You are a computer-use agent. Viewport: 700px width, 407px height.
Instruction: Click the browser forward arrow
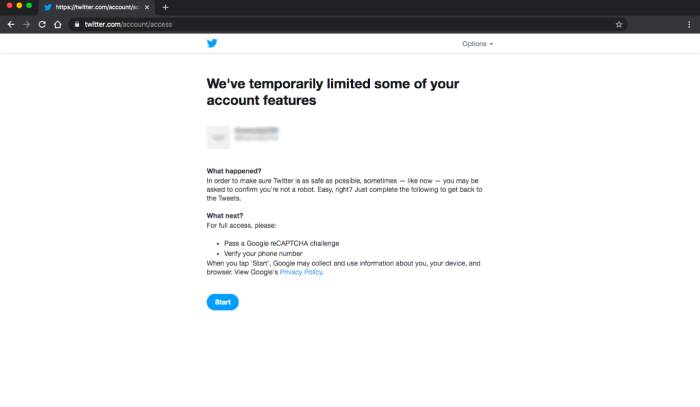click(x=26, y=24)
